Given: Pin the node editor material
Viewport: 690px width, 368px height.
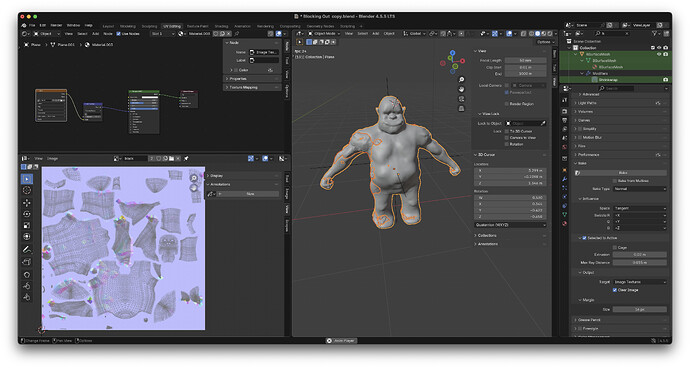Looking at the screenshot, I should [x=237, y=33].
